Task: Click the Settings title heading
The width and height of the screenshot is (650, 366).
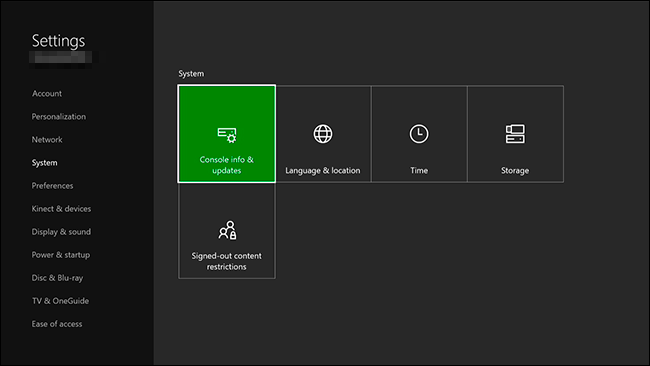Action: point(58,41)
